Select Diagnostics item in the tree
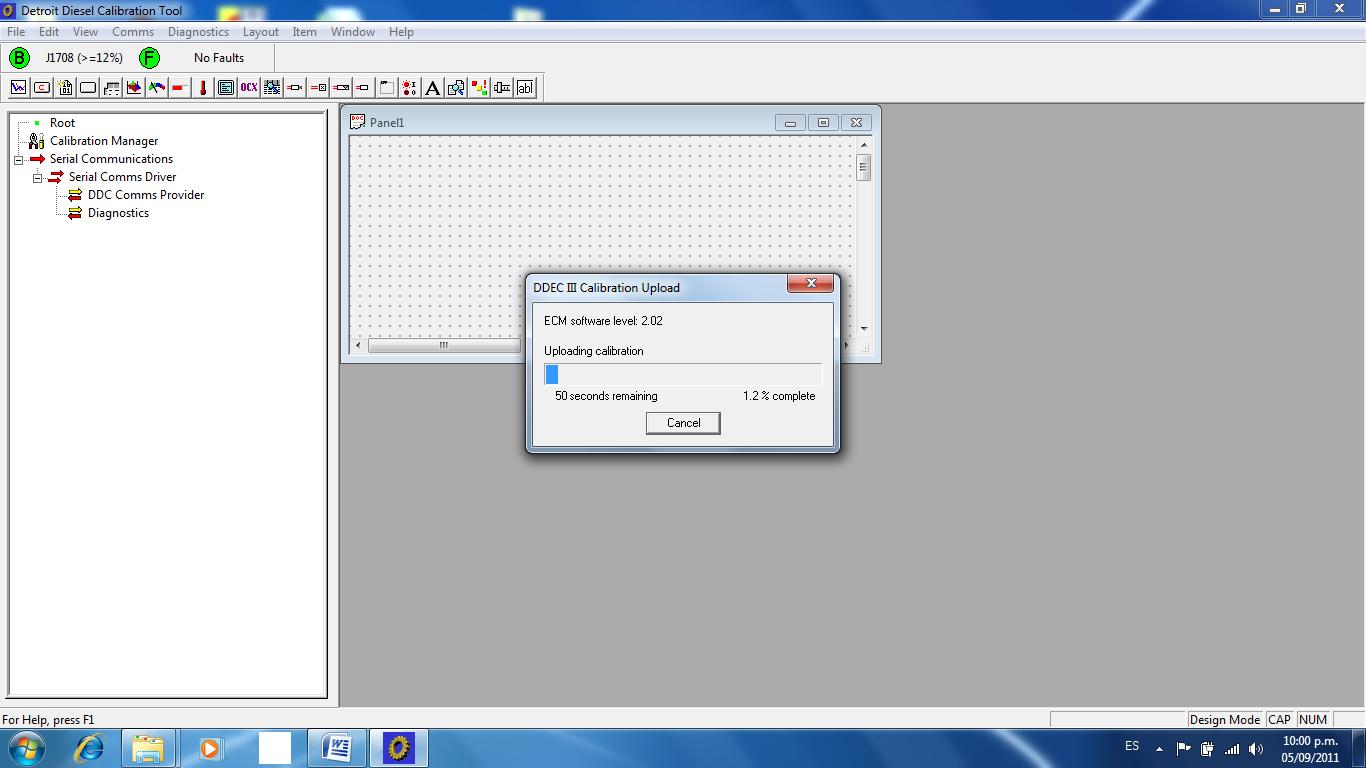This screenshot has height=768, width=1366. pos(118,213)
